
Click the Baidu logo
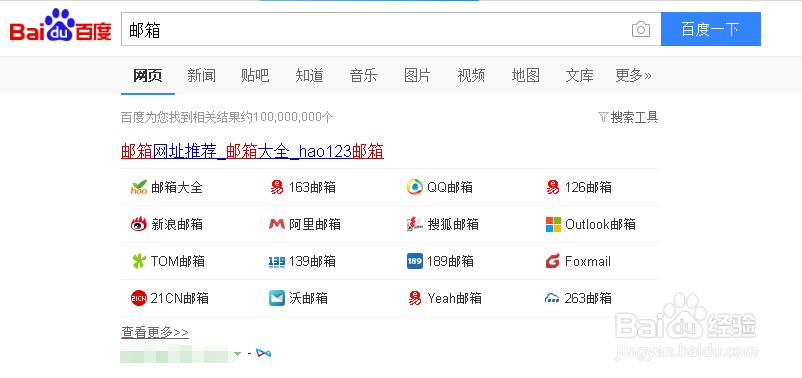point(60,26)
